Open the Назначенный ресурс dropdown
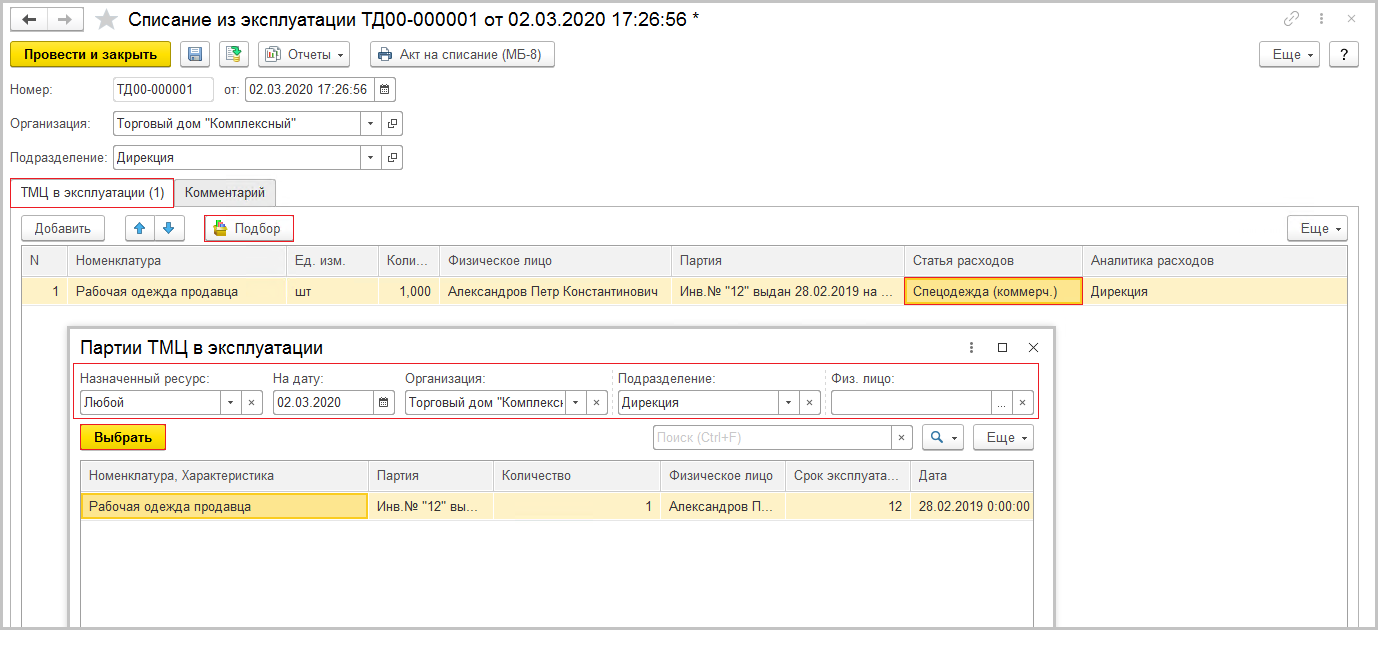The image size is (1378, 652). 231,402
